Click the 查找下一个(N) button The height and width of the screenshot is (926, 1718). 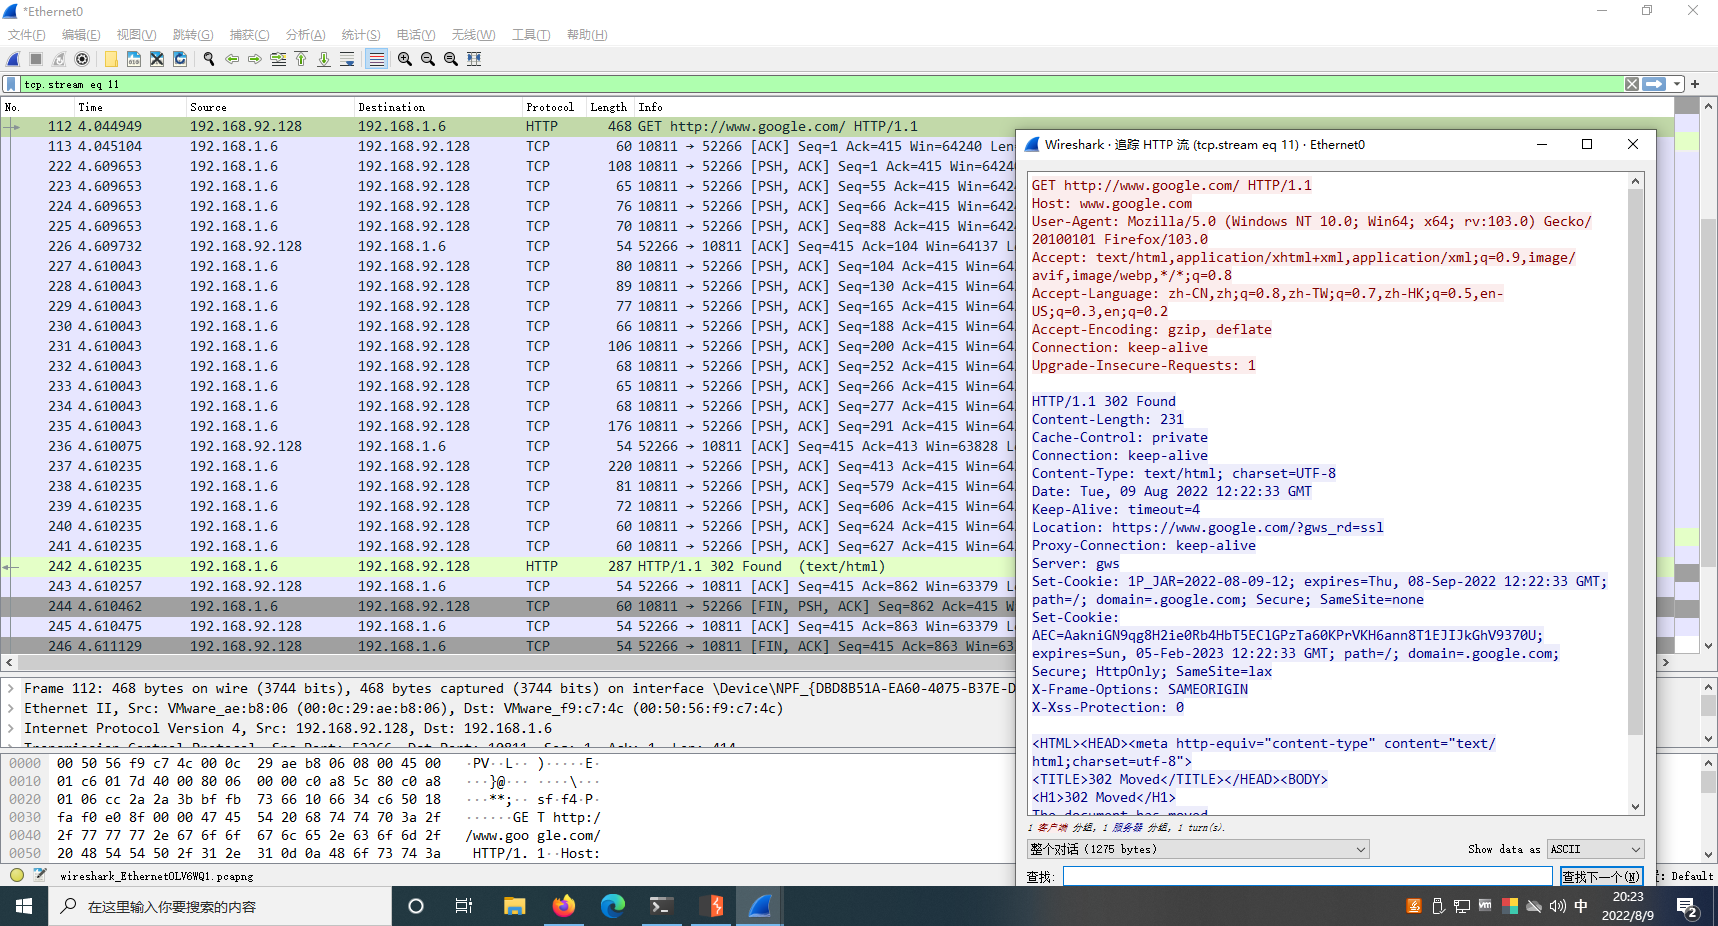tap(1601, 877)
